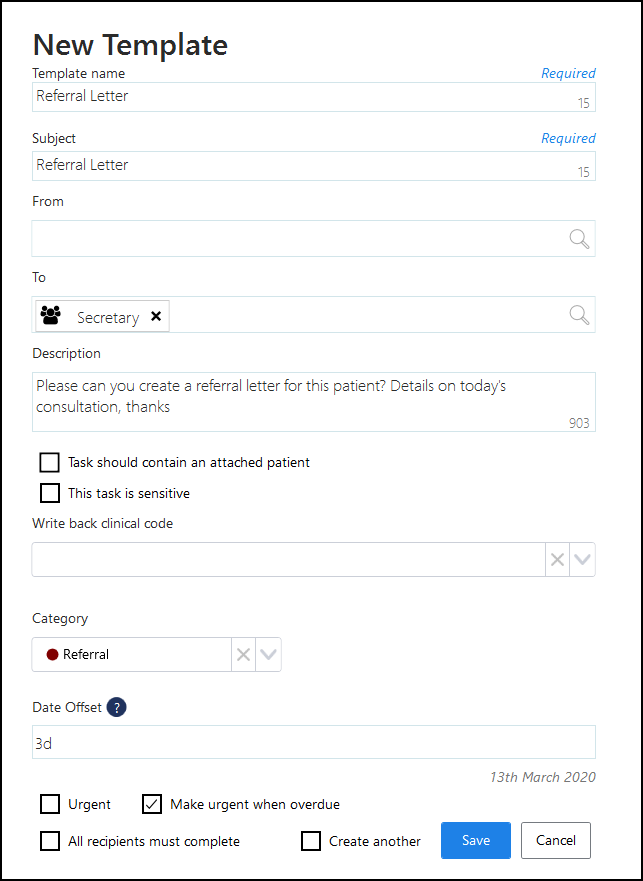
Task: Uncheck Make urgent when overdue
Action: click(x=152, y=804)
